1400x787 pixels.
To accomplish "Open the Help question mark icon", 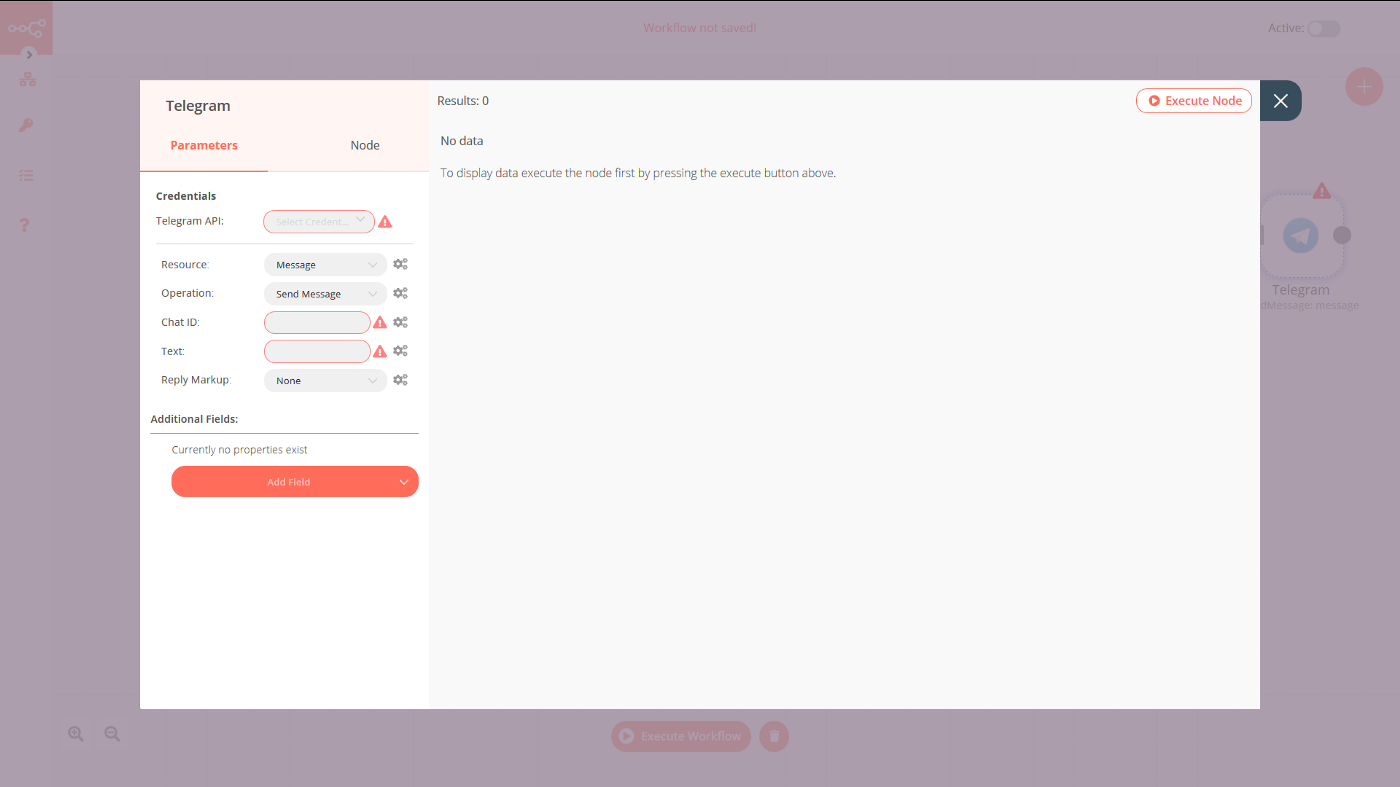I will 27,225.
